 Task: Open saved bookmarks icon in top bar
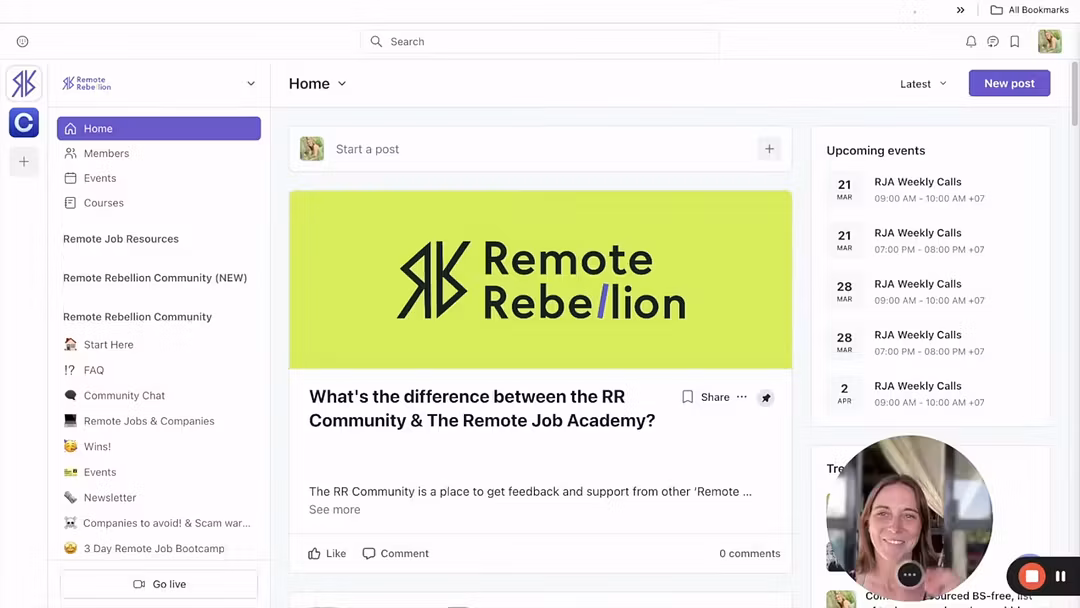click(1014, 42)
